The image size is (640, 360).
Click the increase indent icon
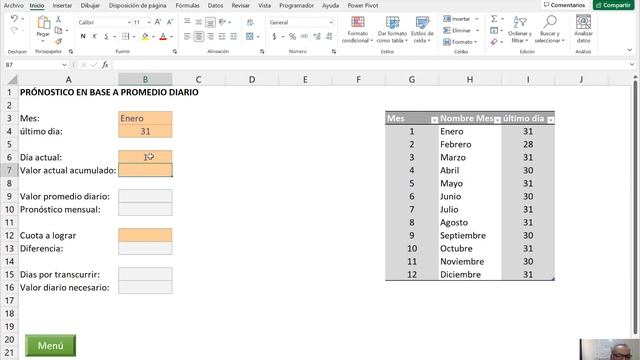pos(233,37)
